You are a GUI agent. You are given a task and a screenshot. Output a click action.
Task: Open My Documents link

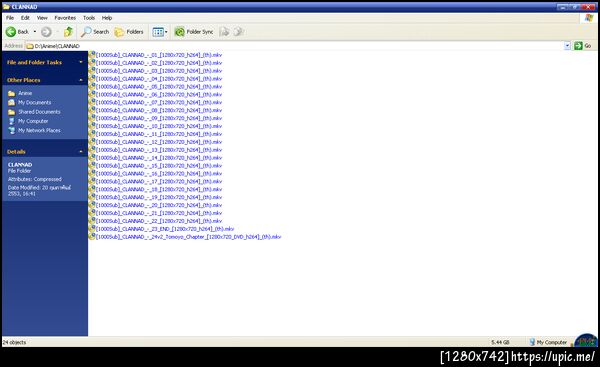pos(34,103)
